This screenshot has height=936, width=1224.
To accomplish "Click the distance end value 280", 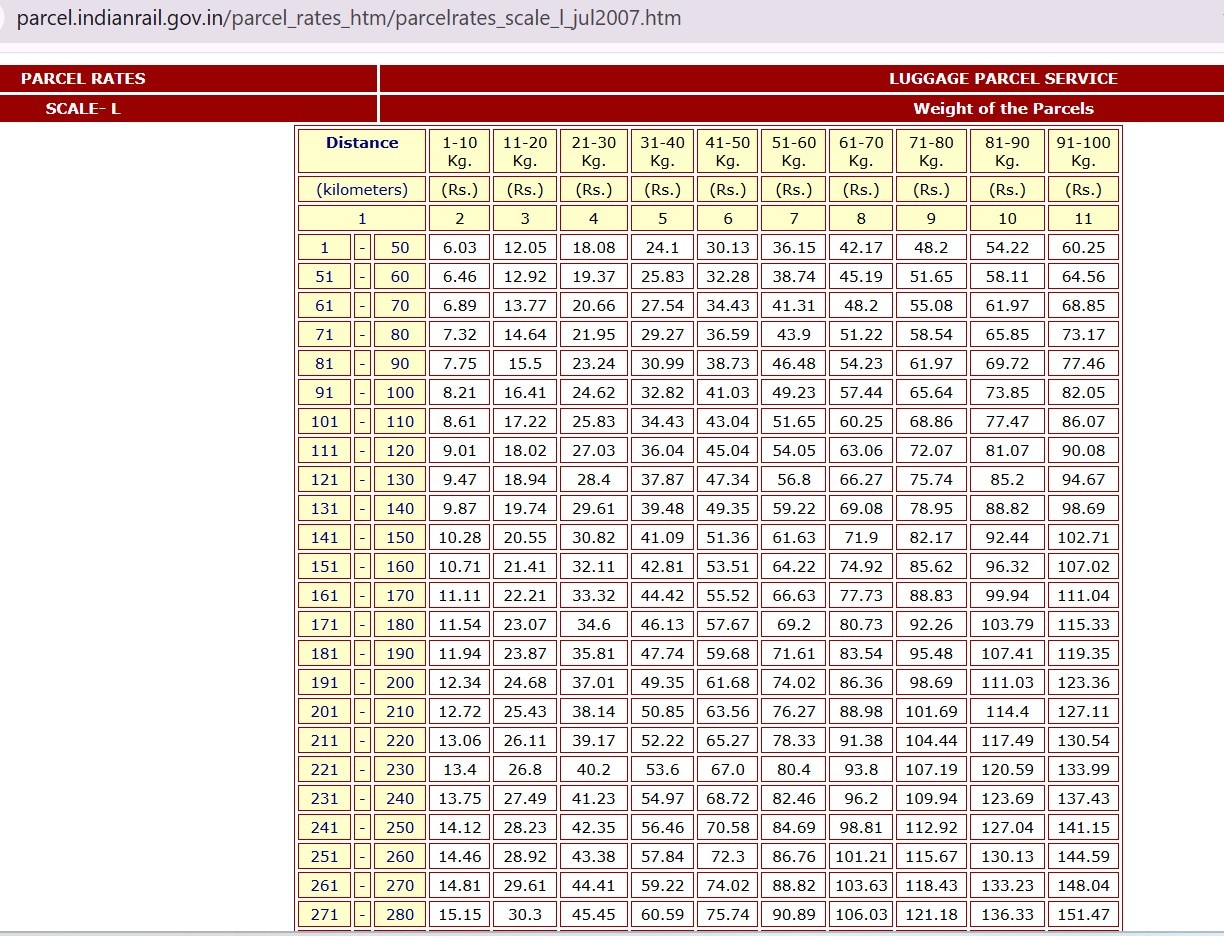I will coord(400,914).
